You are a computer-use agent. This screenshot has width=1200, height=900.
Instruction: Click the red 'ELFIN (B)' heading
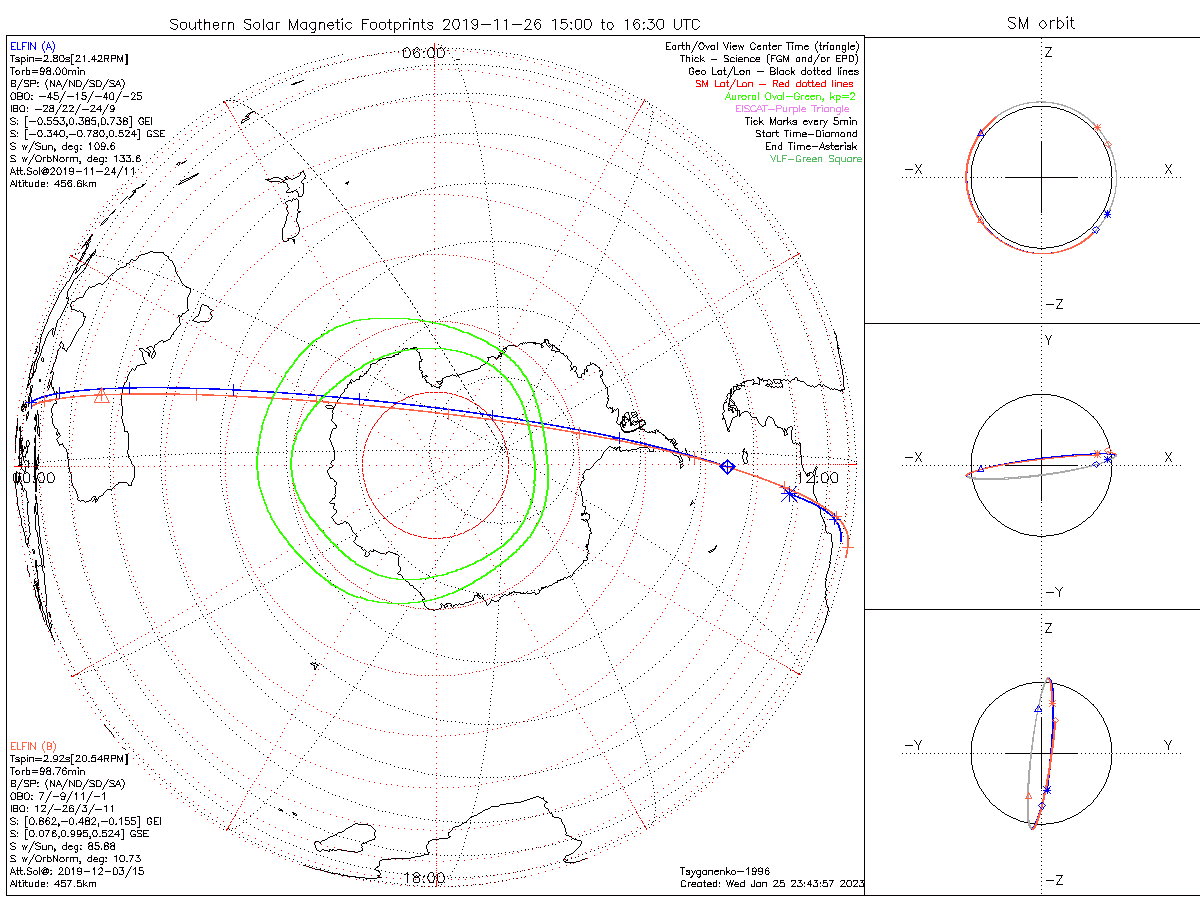pyautogui.click(x=32, y=746)
